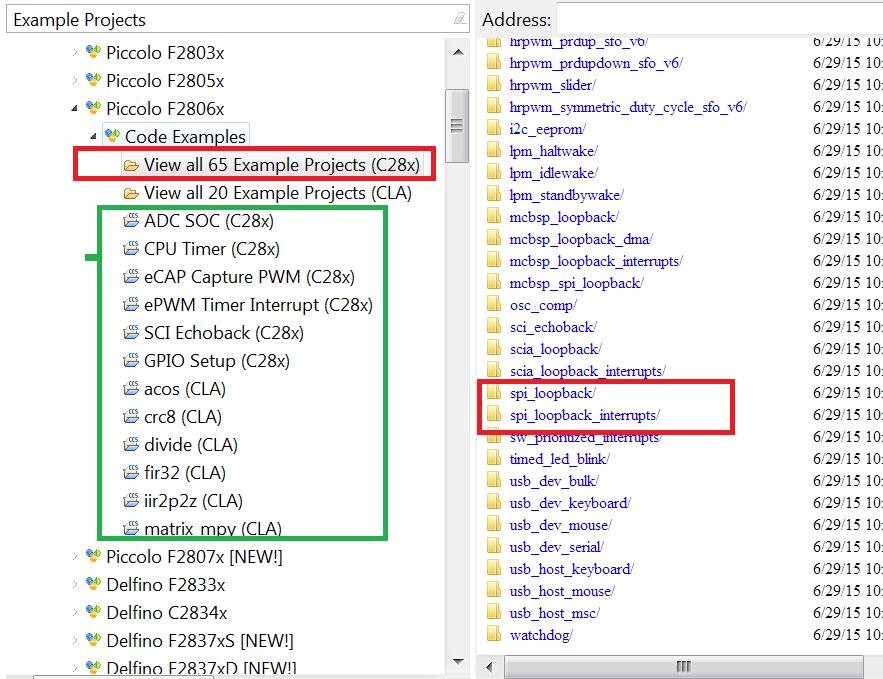Click the horizontal scrollbar thumb in file listing
883x679 pixels.
pos(683,667)
